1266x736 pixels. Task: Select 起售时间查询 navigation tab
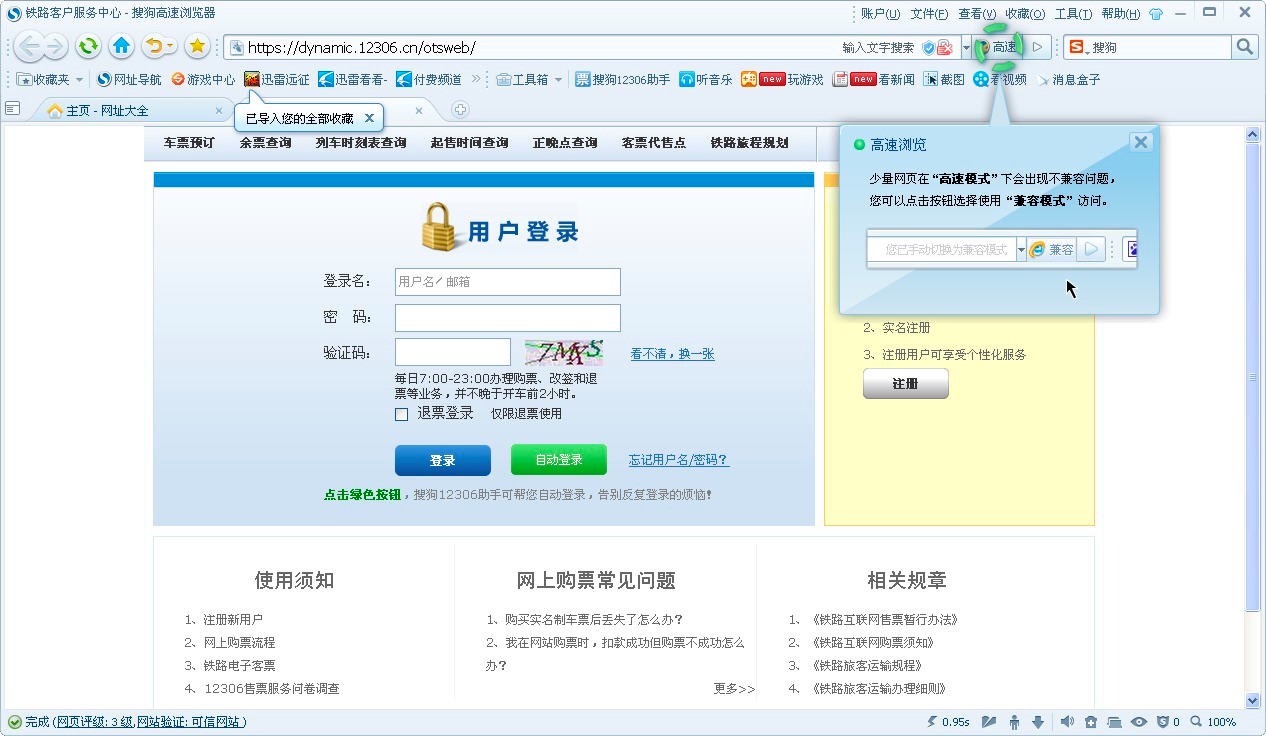pos(469,143)
